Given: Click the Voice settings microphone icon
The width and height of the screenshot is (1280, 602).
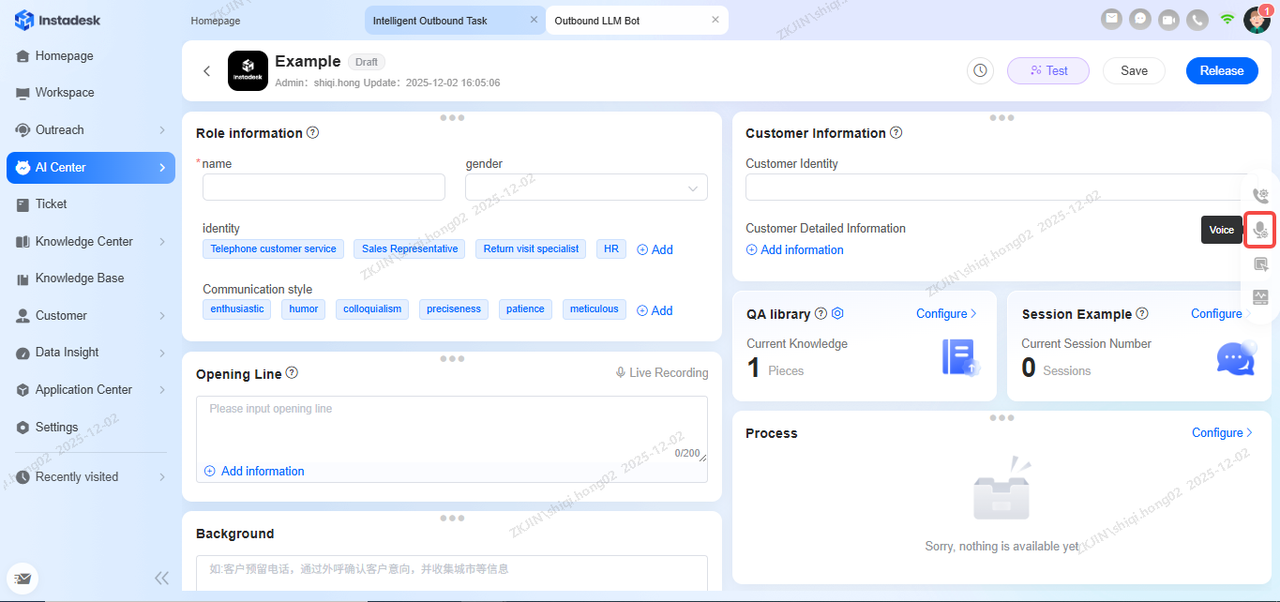Looking at the screenshot, I should pos(1260,230).
